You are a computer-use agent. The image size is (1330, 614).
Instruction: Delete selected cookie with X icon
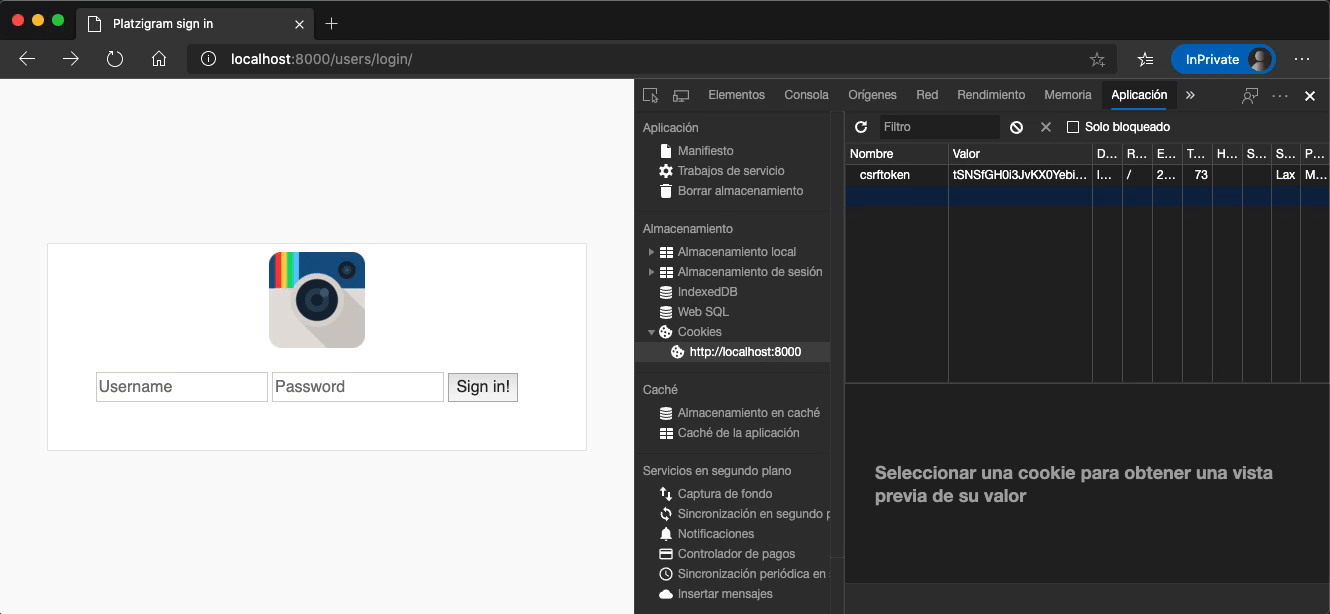(1046, 127)
